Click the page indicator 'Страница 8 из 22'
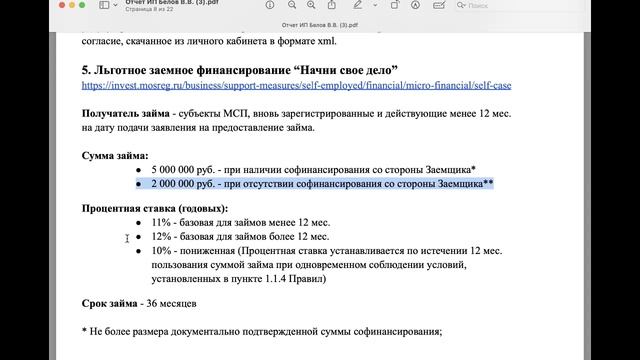 149,9
